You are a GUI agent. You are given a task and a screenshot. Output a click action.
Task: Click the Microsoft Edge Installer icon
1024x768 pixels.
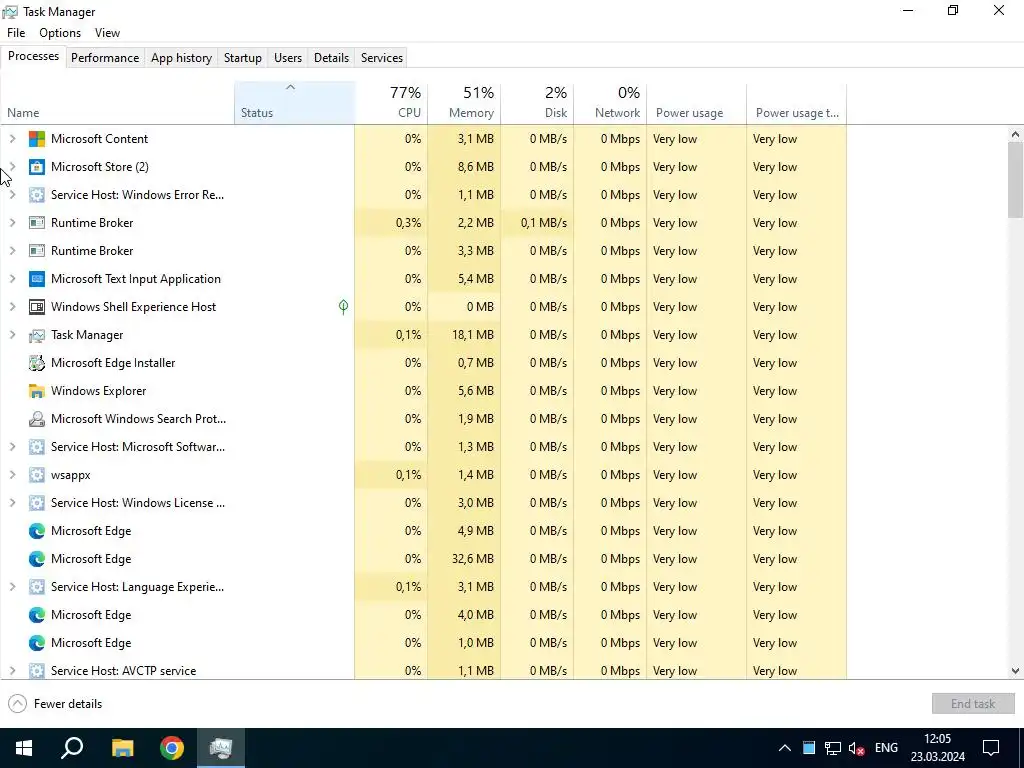pos(37,363)
